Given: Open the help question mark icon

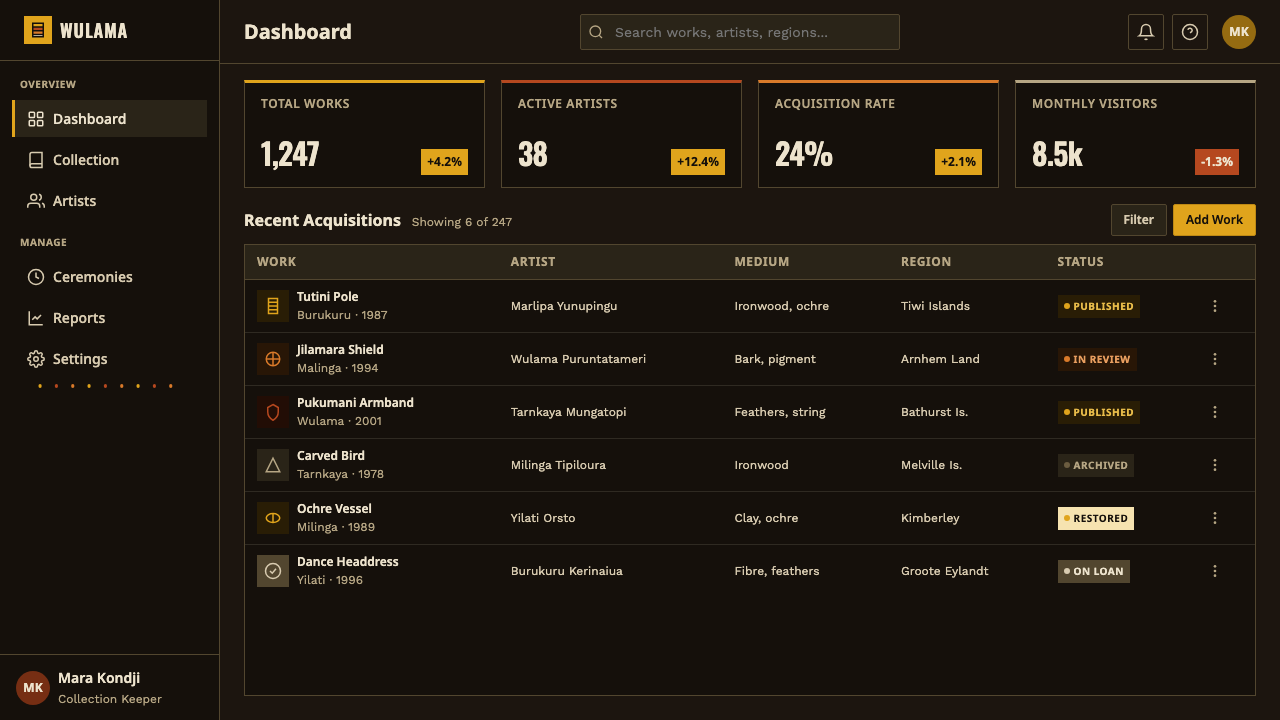Looking at the screenshot, I should point(1190,32).
